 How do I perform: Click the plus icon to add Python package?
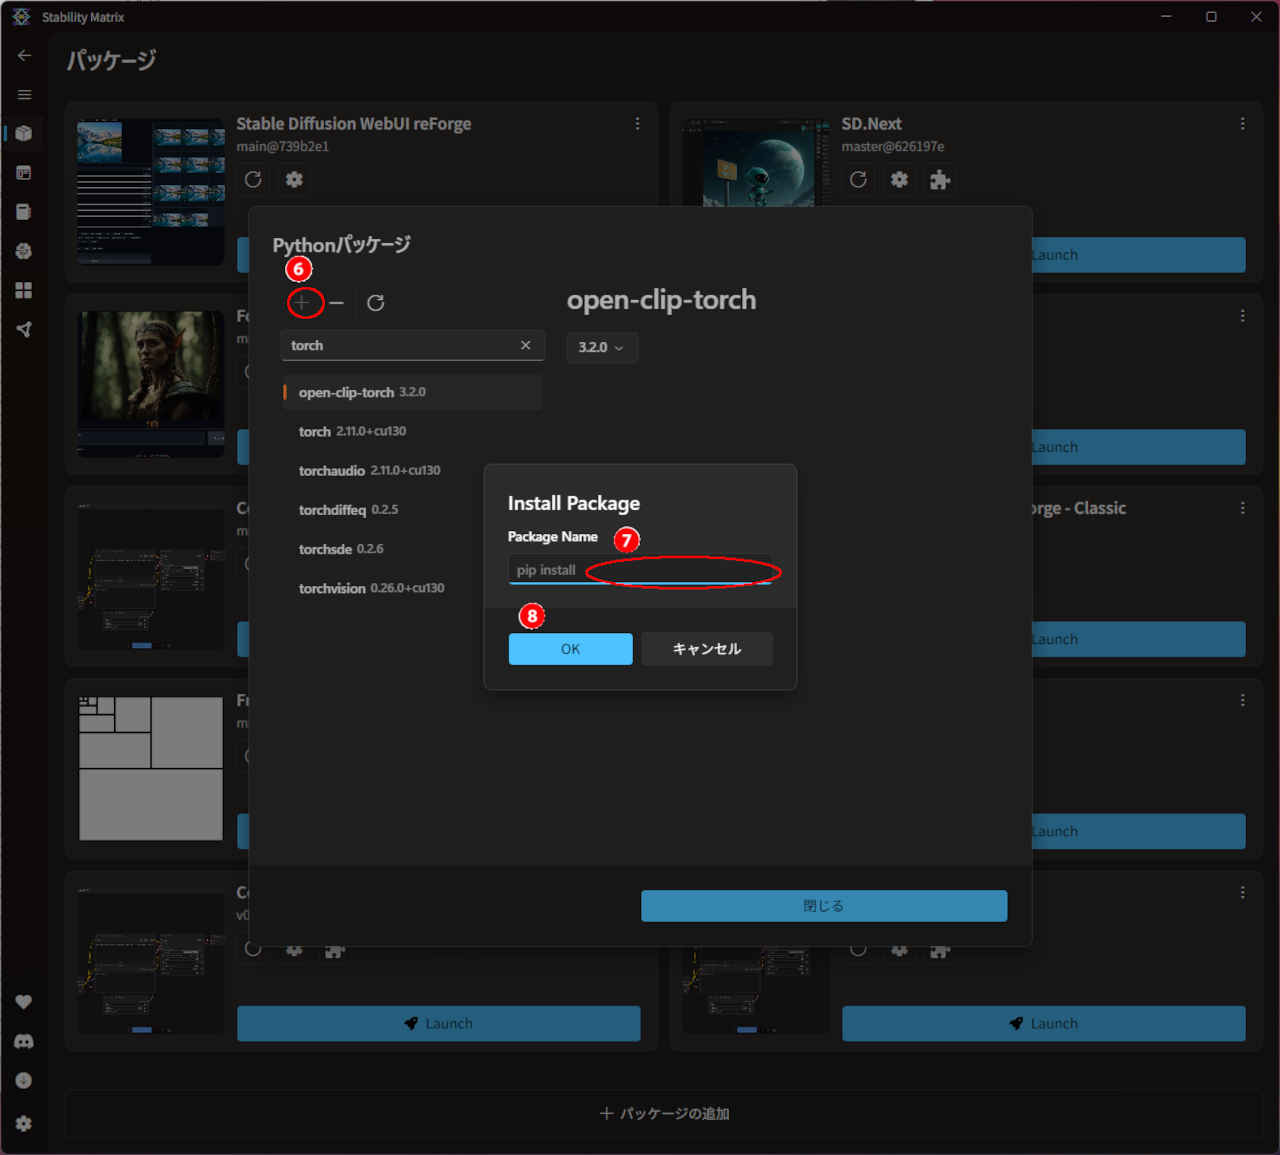pyautogui.click(x=302, y=302)
